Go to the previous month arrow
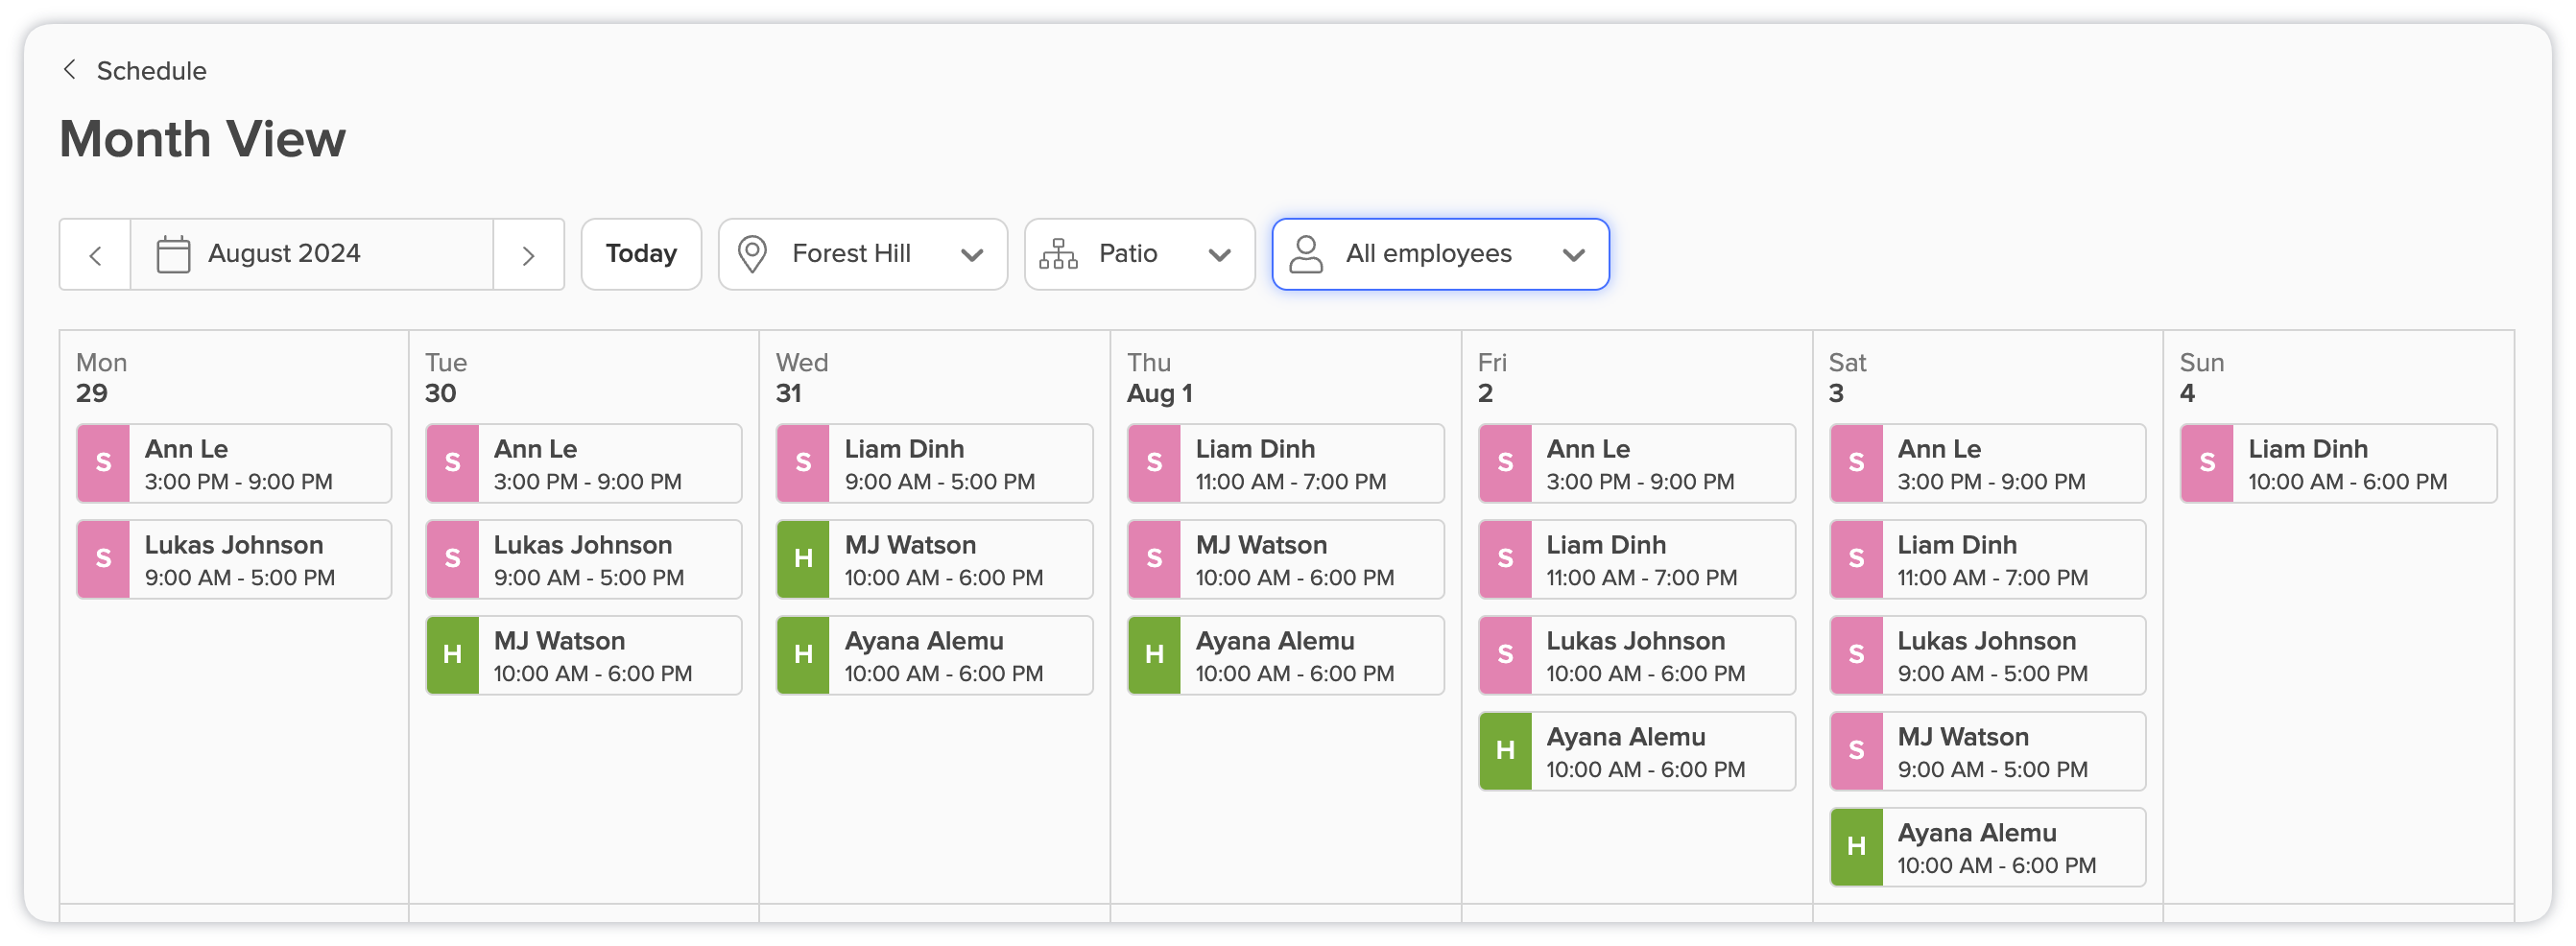Screen dimensions: 2576x946 click(95, 255)
